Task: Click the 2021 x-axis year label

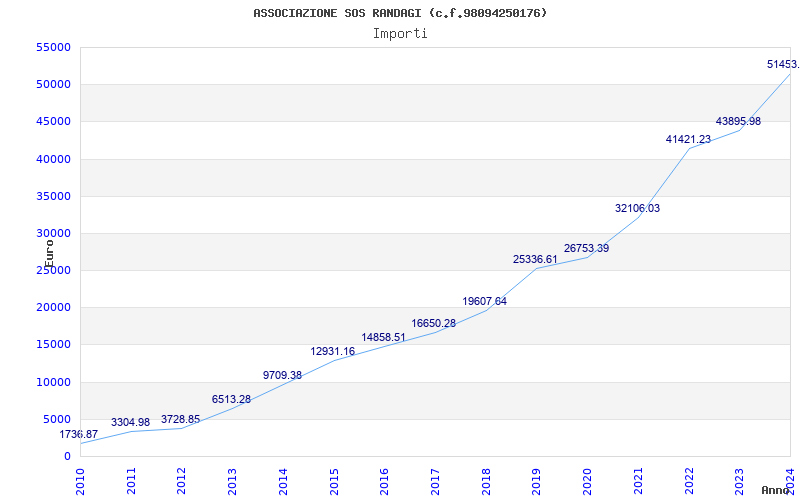Action: (638, 482)
